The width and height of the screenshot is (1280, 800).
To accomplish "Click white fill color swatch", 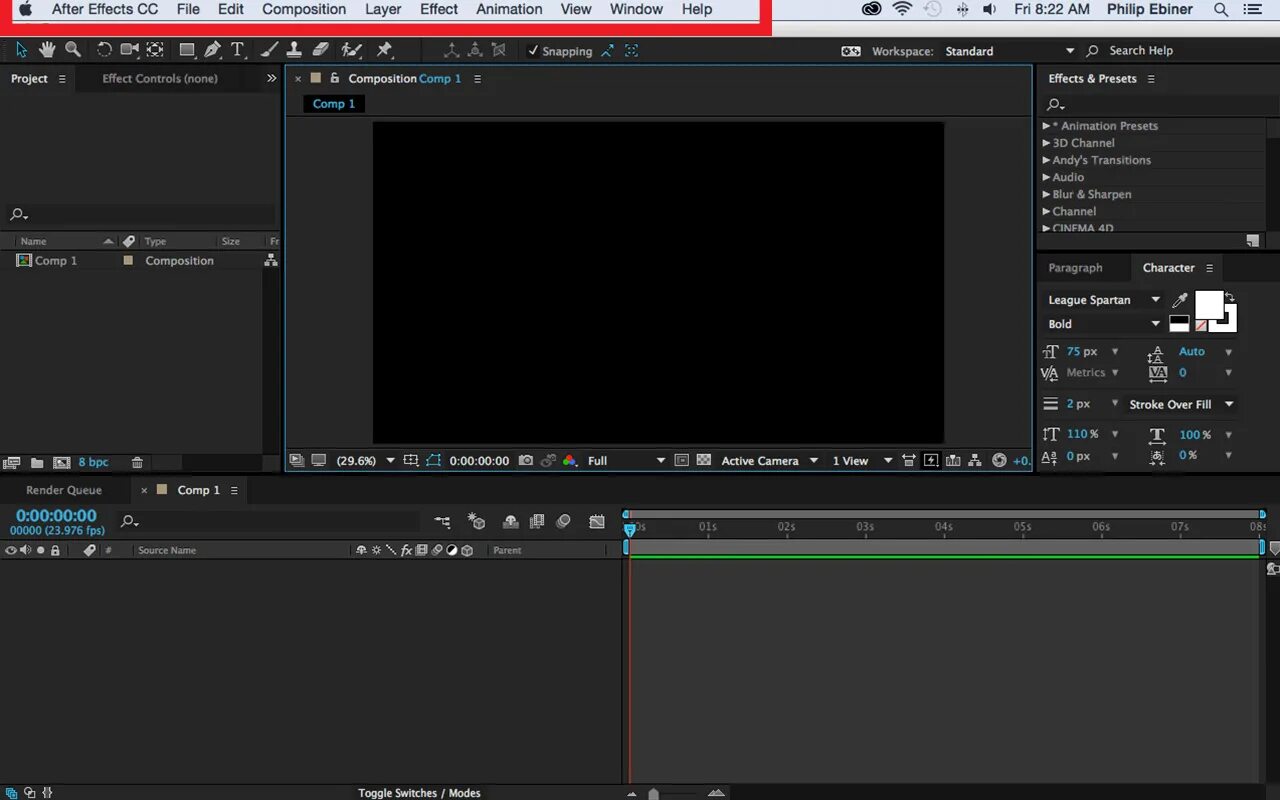I will tap(1209, 304).
